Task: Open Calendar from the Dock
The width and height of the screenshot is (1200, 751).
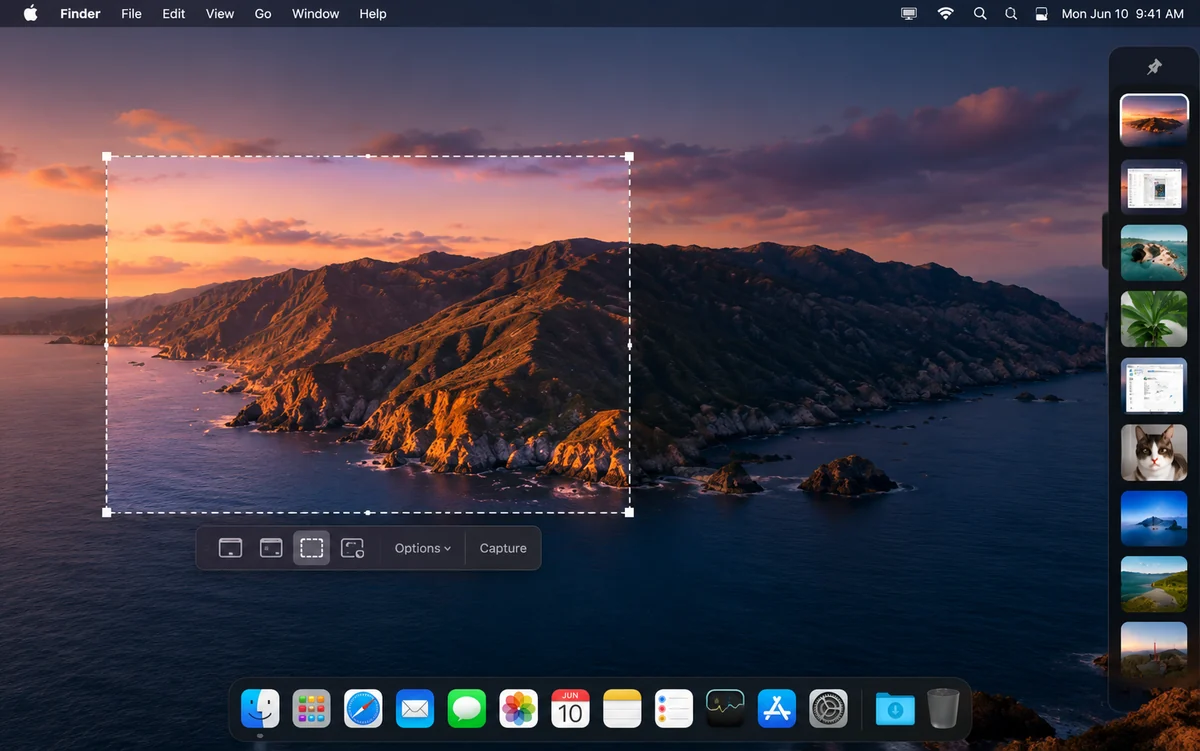Action: (x=570, y=709)
